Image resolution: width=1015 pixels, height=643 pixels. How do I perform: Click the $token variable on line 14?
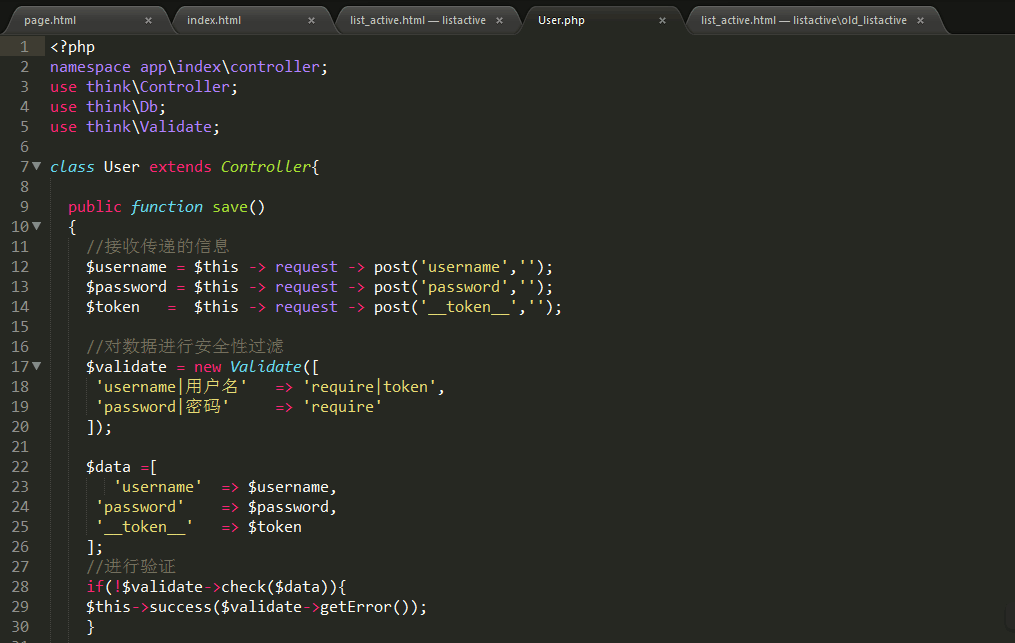click(112, 307)
